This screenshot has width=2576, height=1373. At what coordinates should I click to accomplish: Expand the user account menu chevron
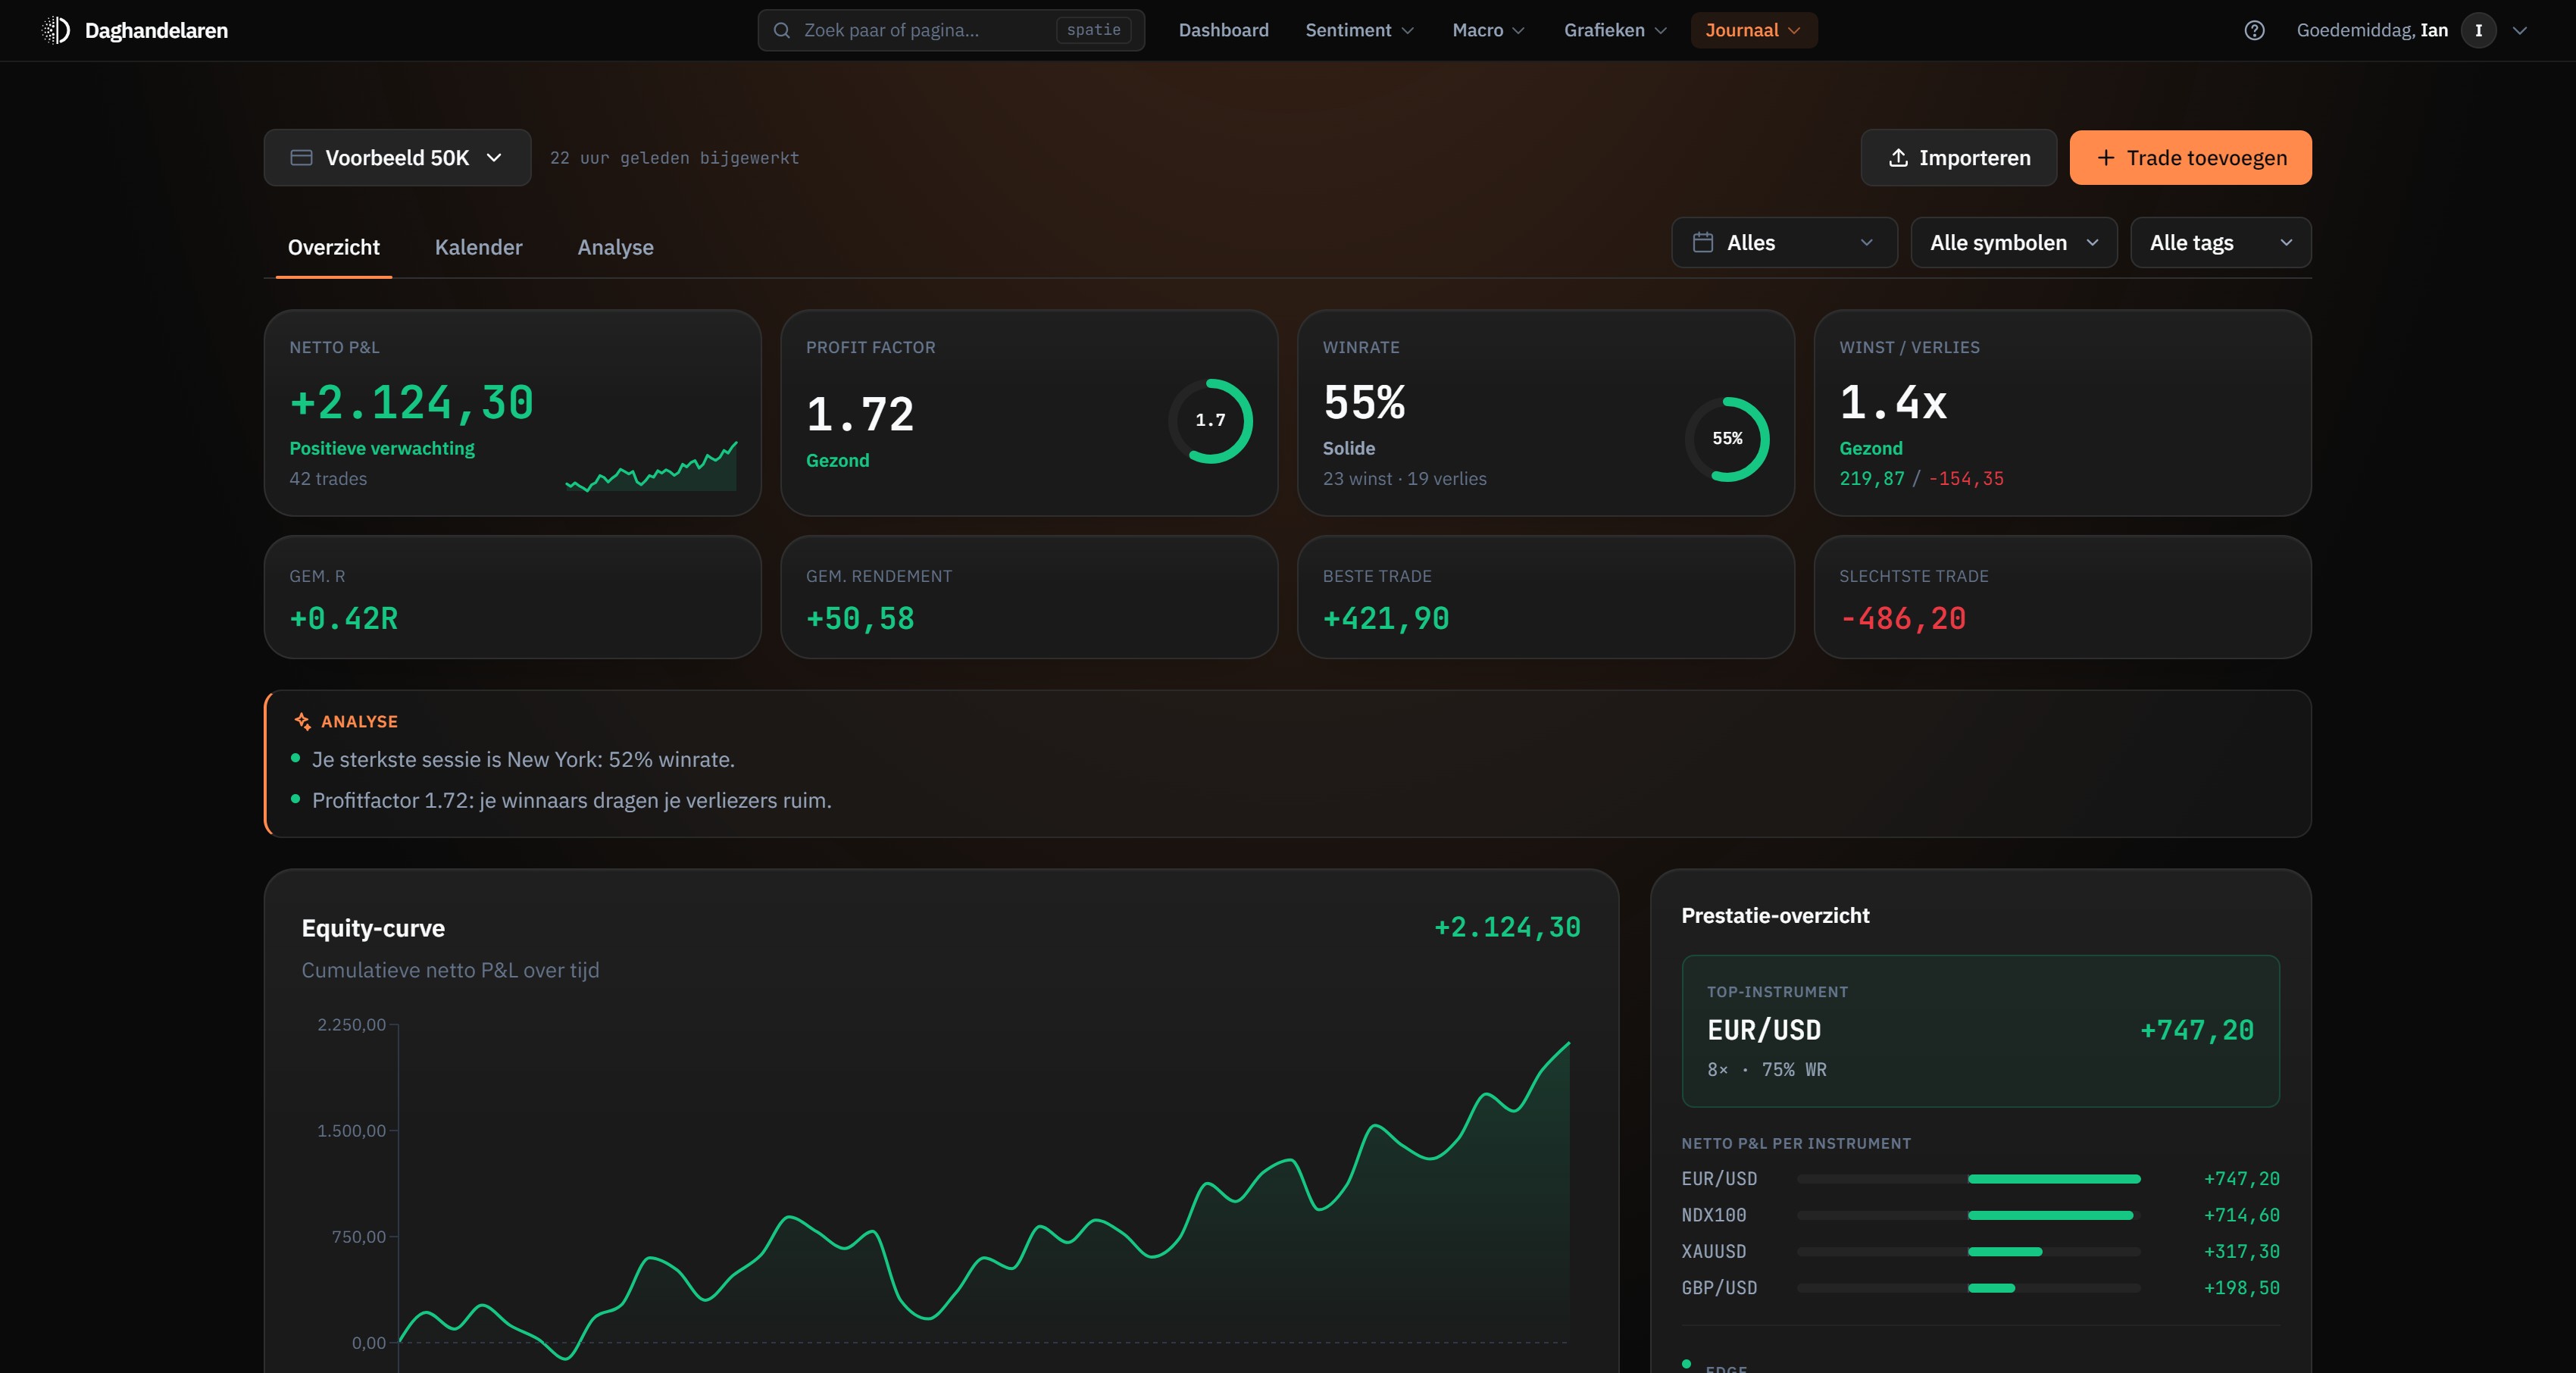point(2520,30)
